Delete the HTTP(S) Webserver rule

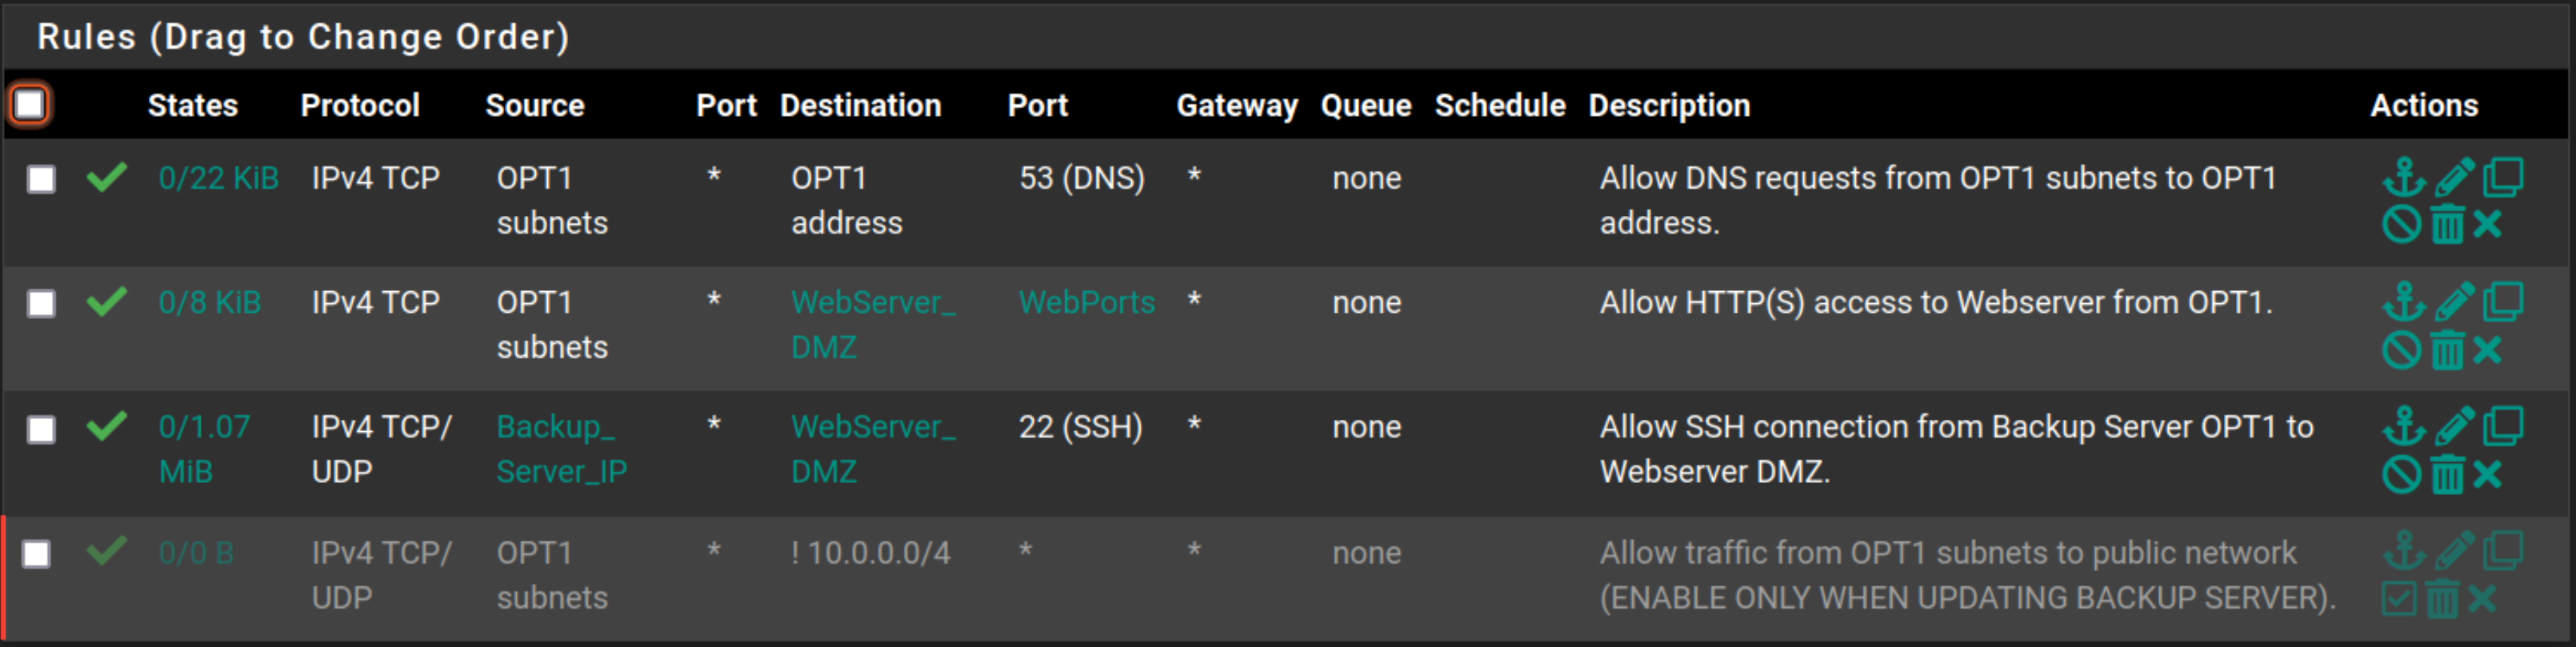2447,350
